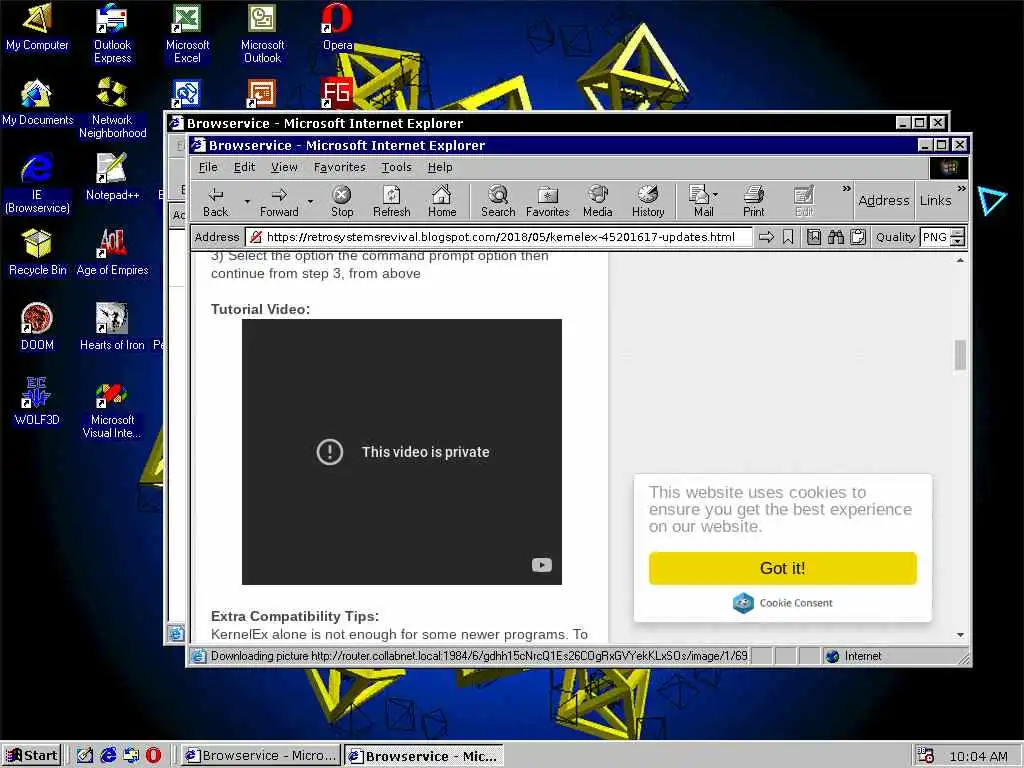Click the second Browservice taskbar window button

click(x=424, y=756)
